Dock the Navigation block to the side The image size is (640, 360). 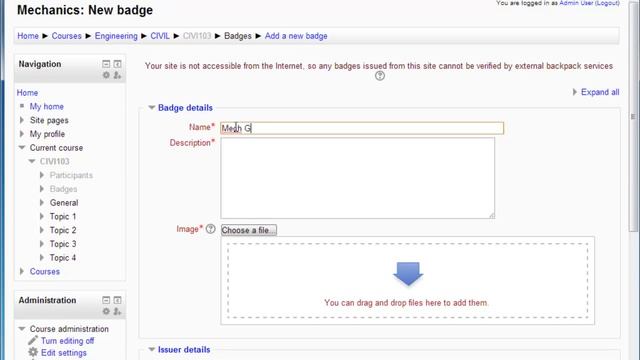coord(117,64)
